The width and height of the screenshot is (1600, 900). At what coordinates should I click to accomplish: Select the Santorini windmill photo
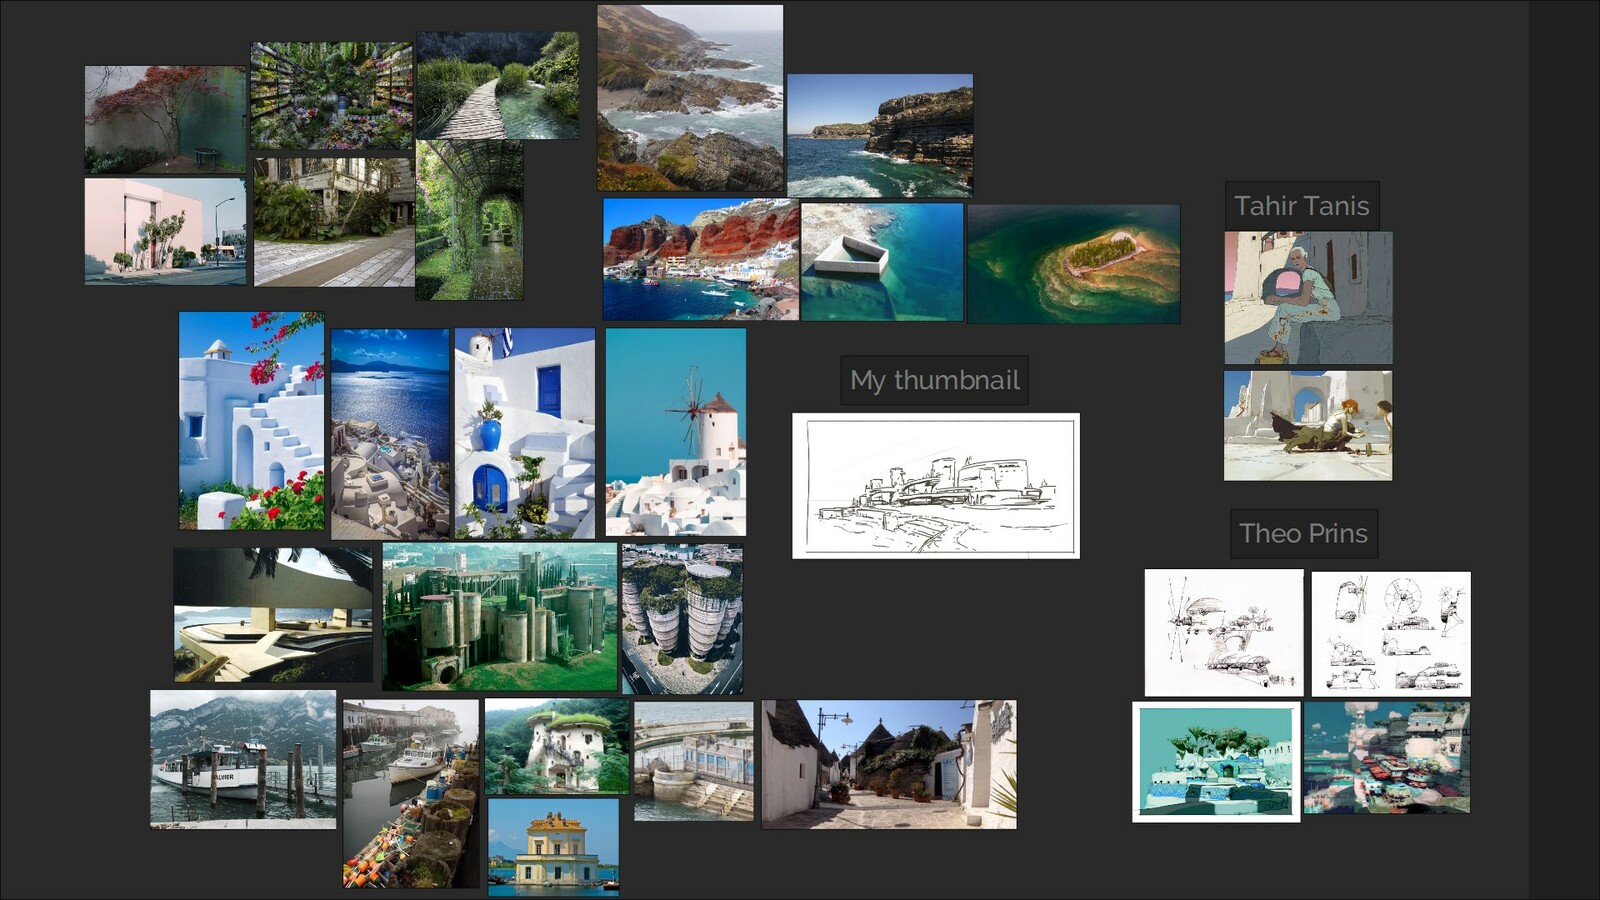(x=676, y=432)
